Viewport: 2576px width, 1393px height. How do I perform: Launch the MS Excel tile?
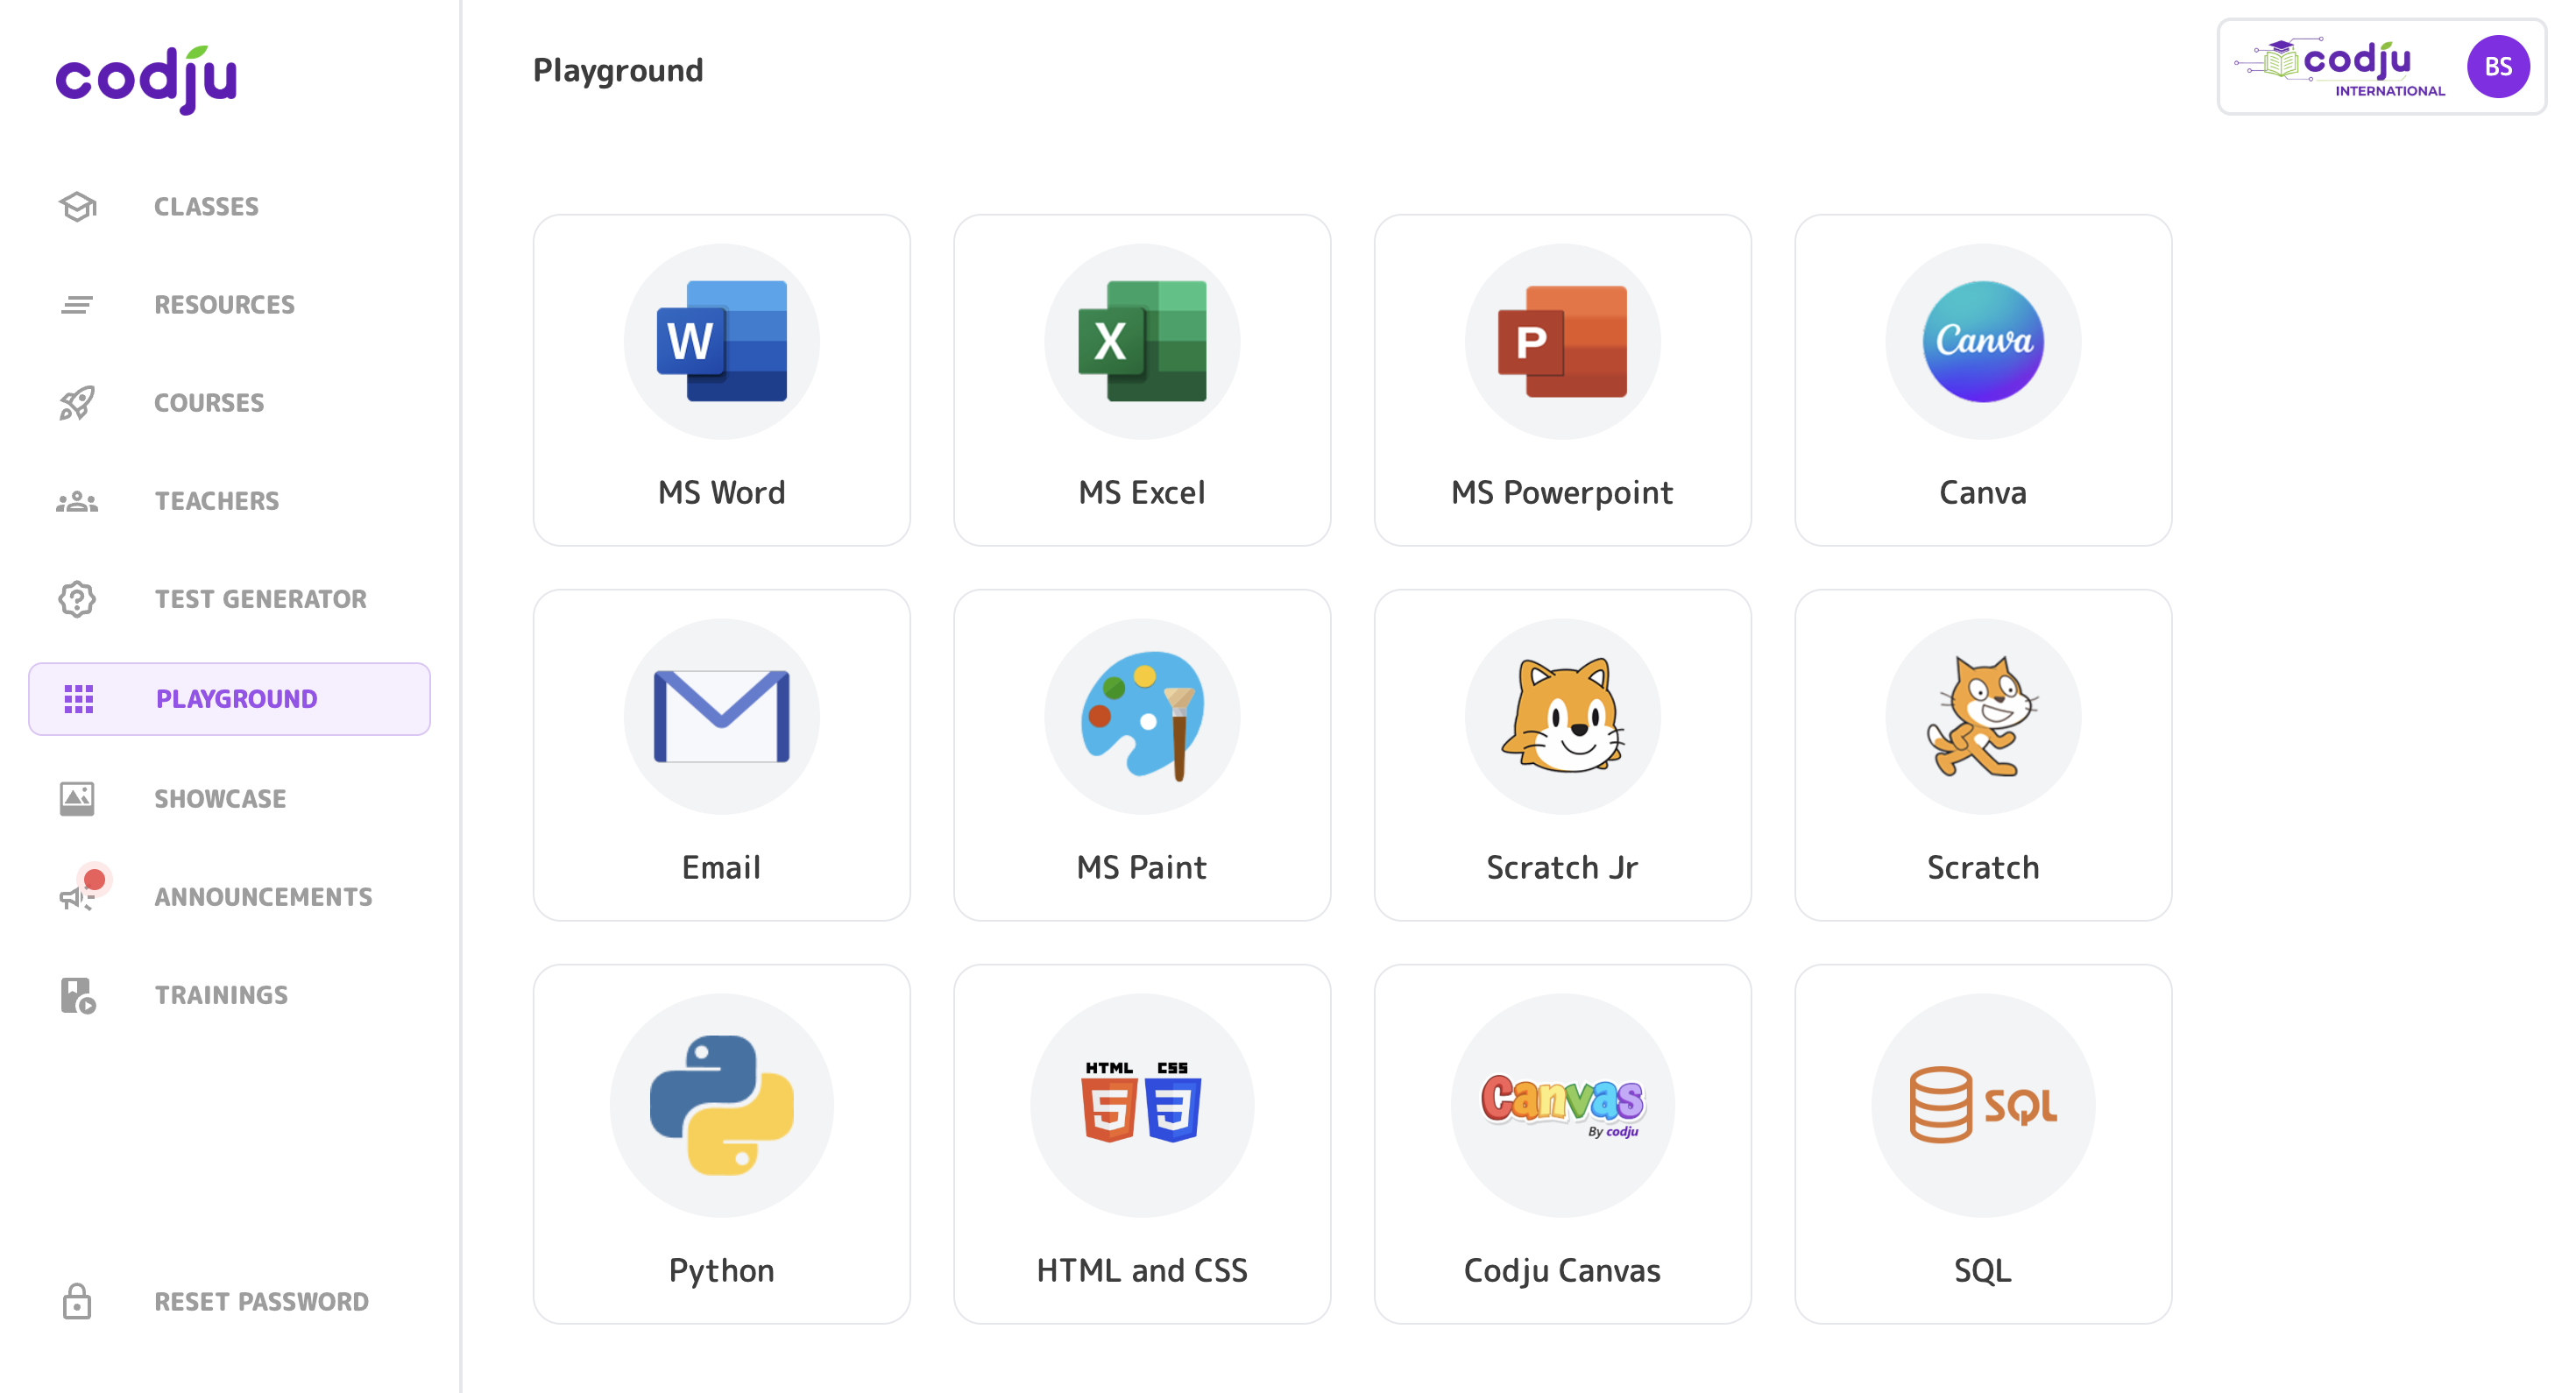click(1142, 380)
